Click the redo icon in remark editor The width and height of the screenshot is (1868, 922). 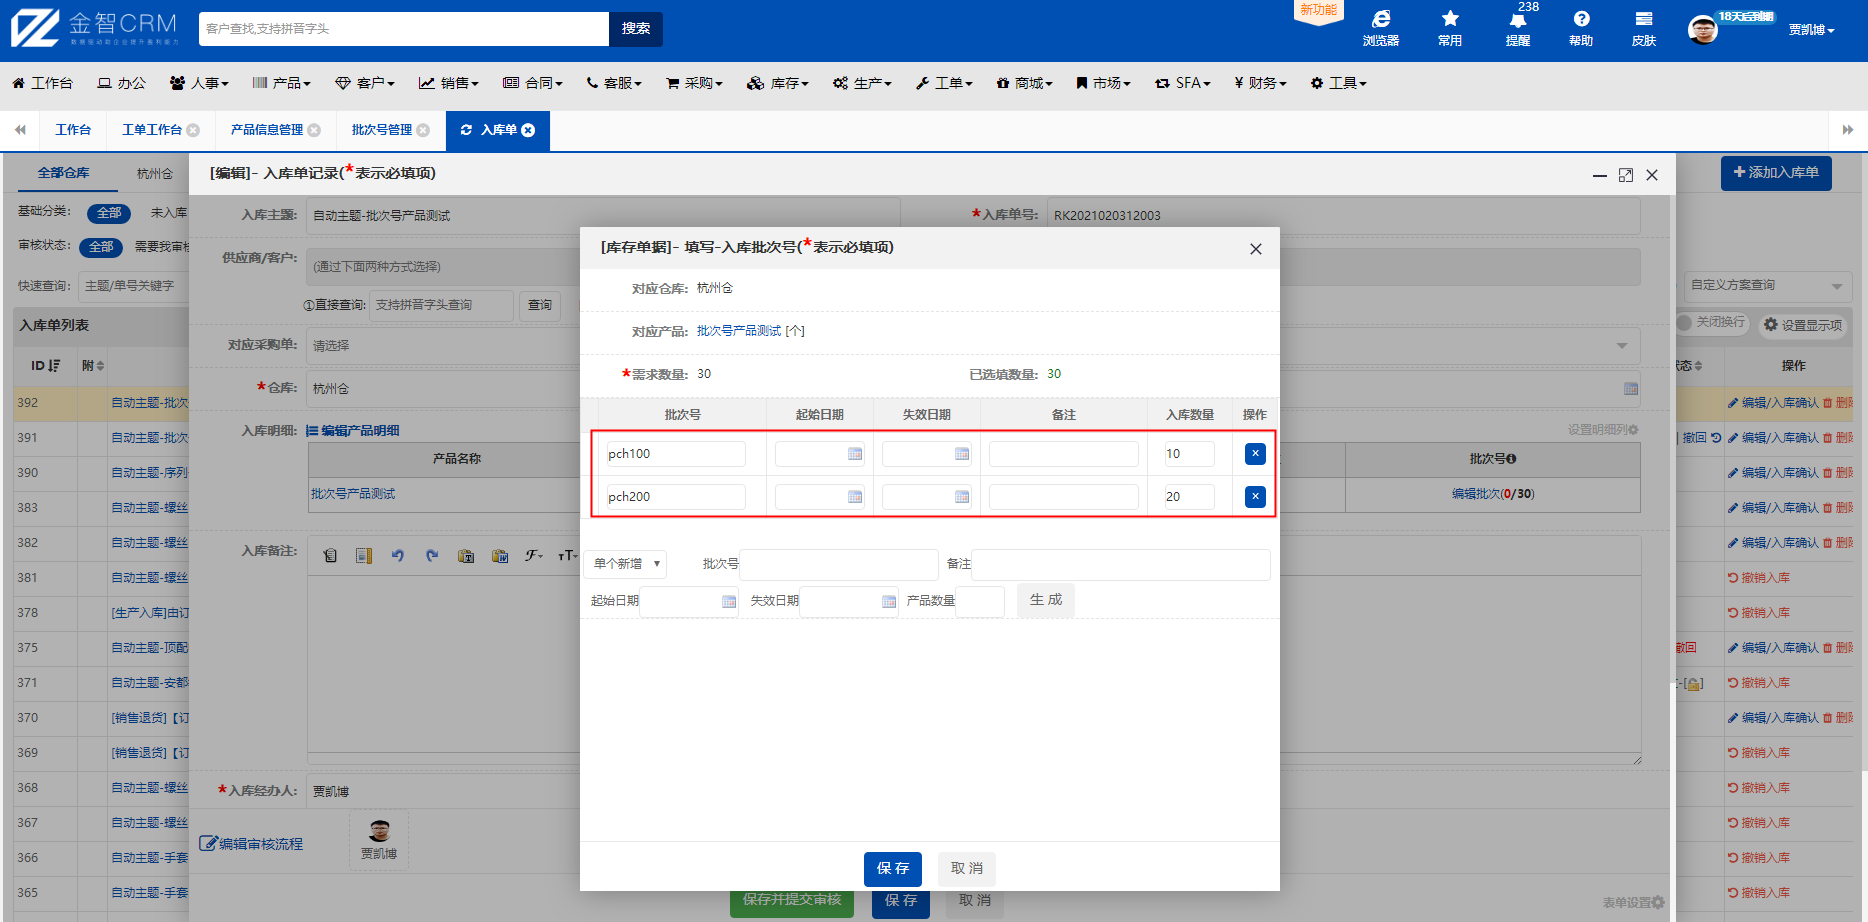pyautogui.click(x=432, y=555)
